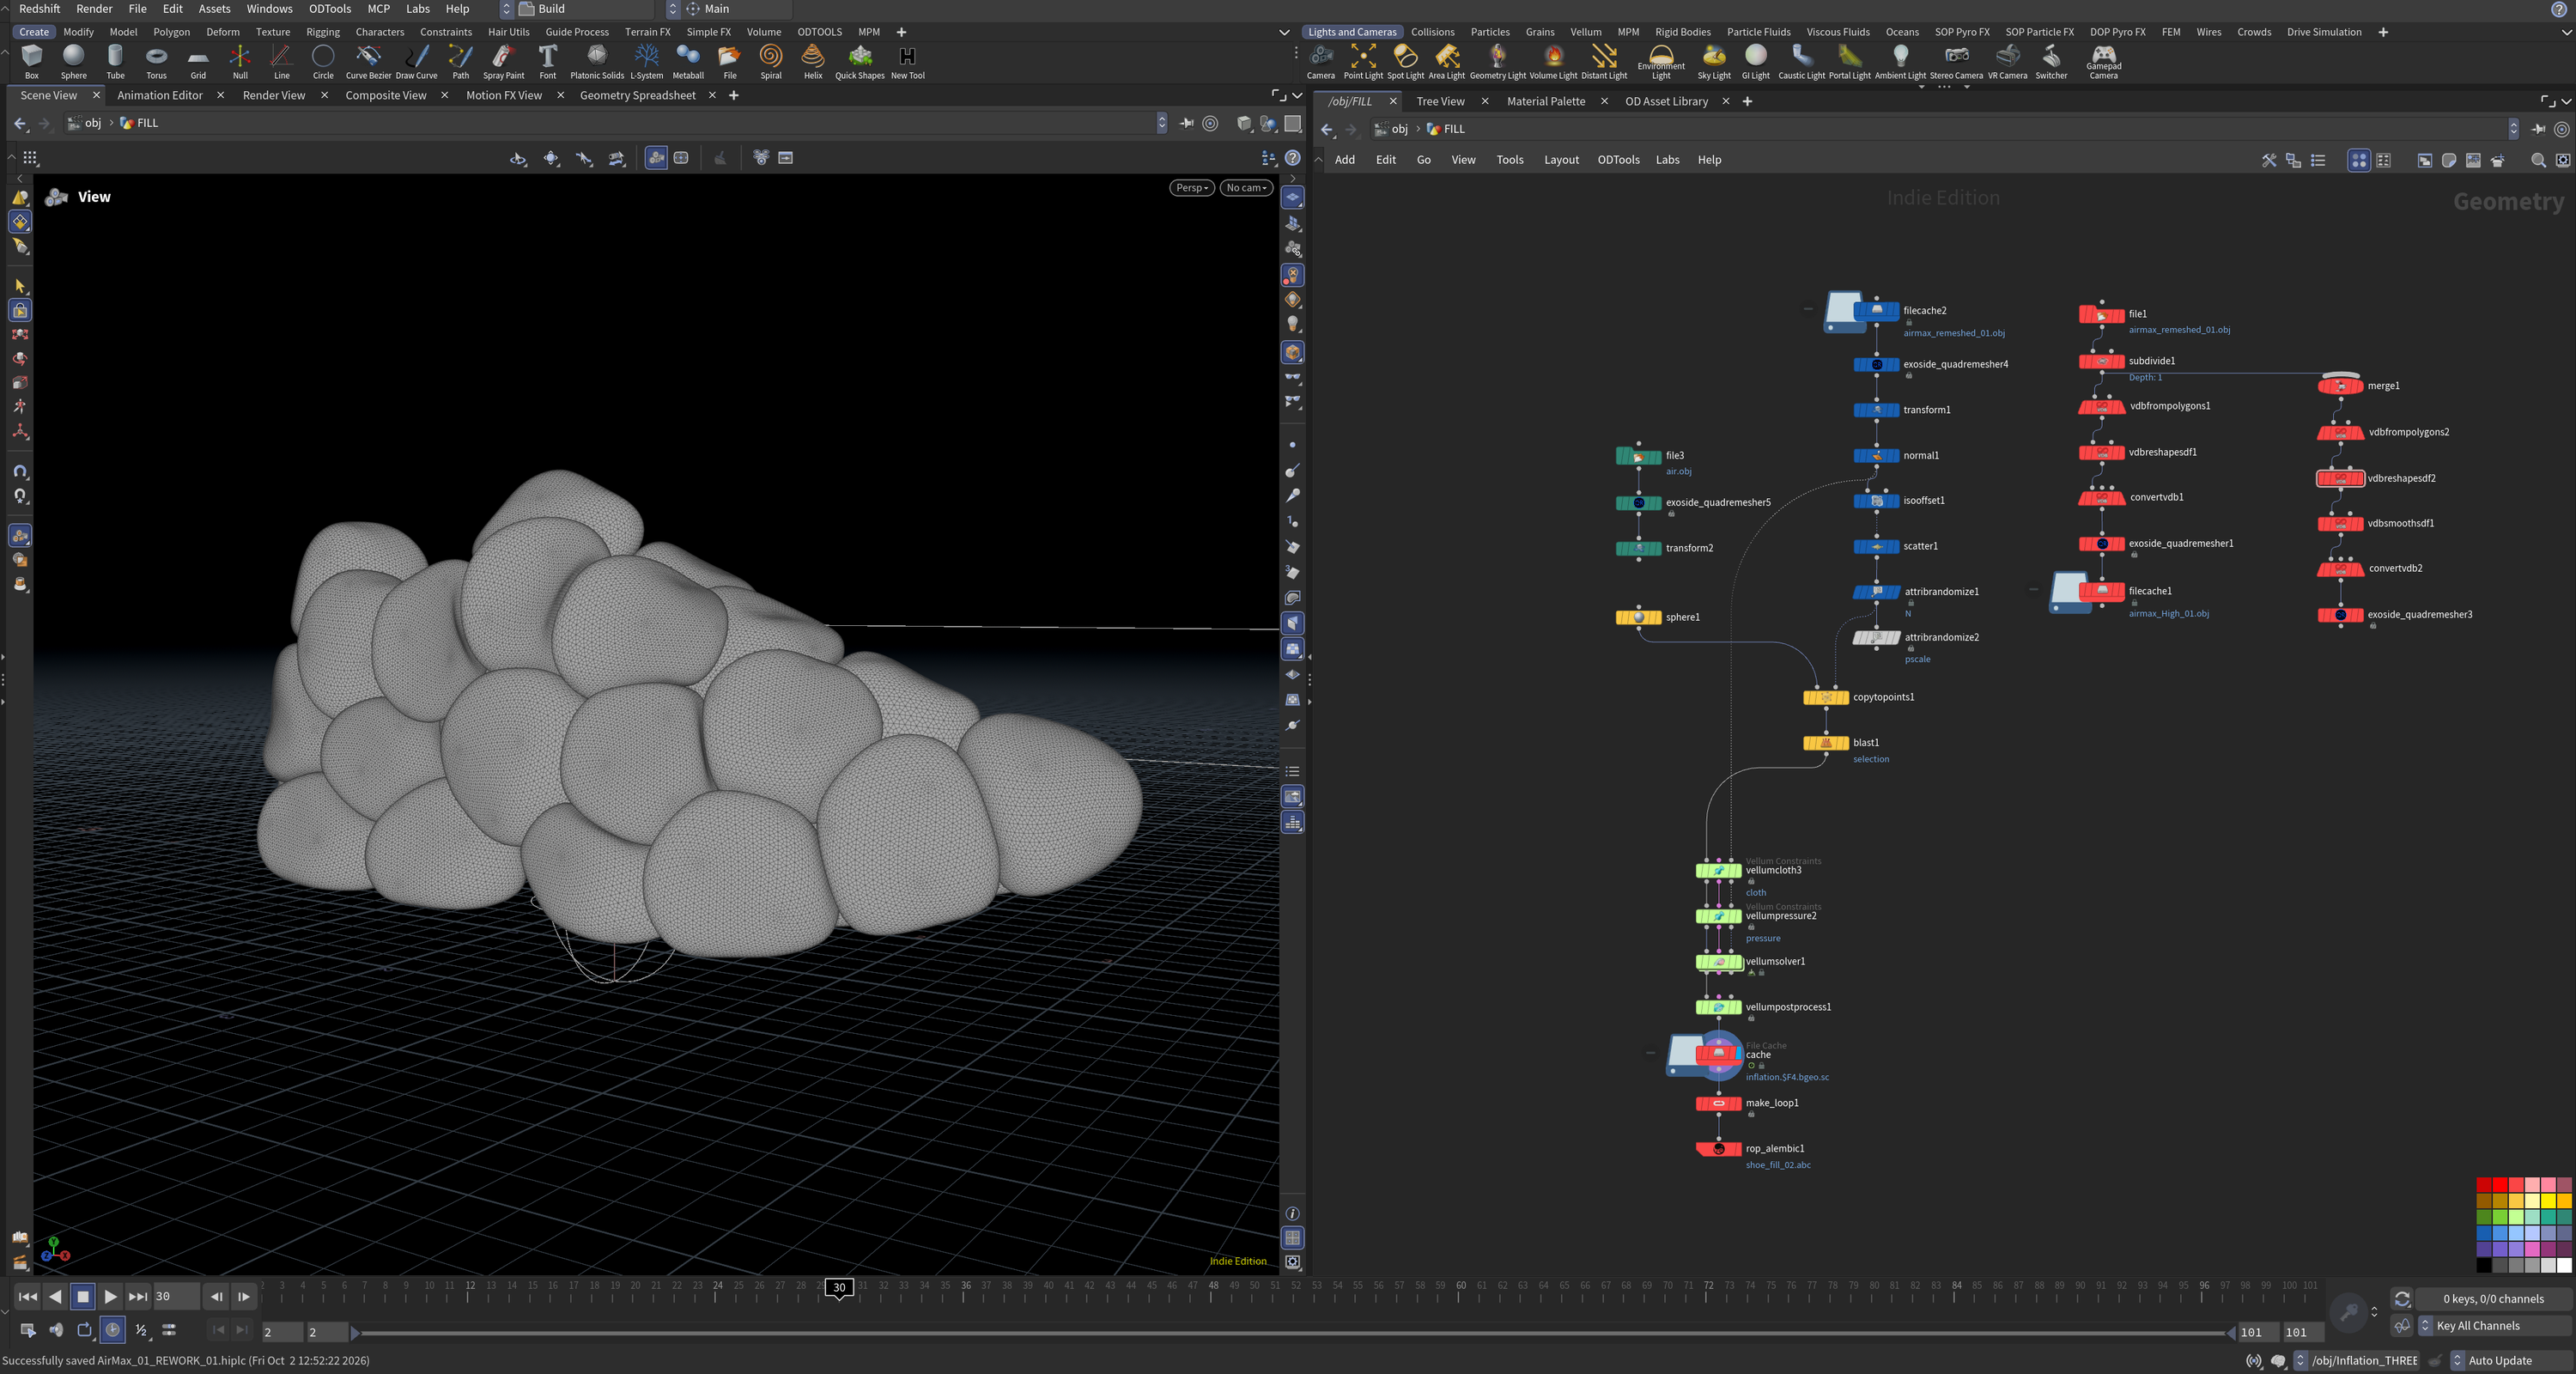Toggle real time playback clock button
The image size is (2576, 1374).
pos(113,1330)
